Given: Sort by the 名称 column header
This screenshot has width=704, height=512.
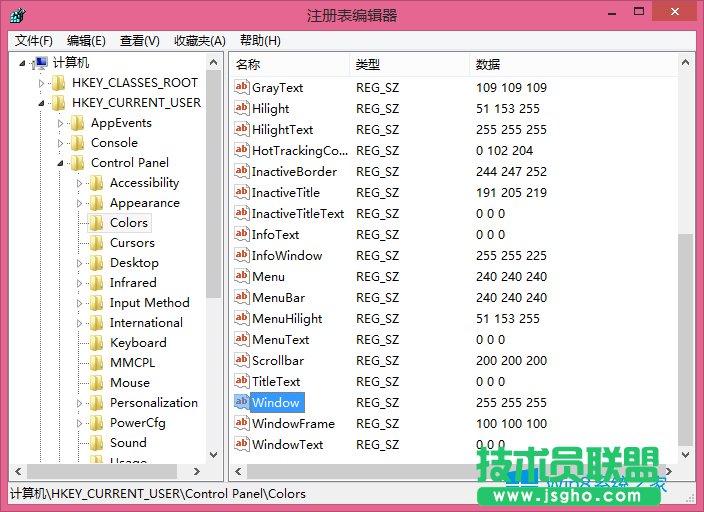Looking at the screenshot, I should 290,65.
